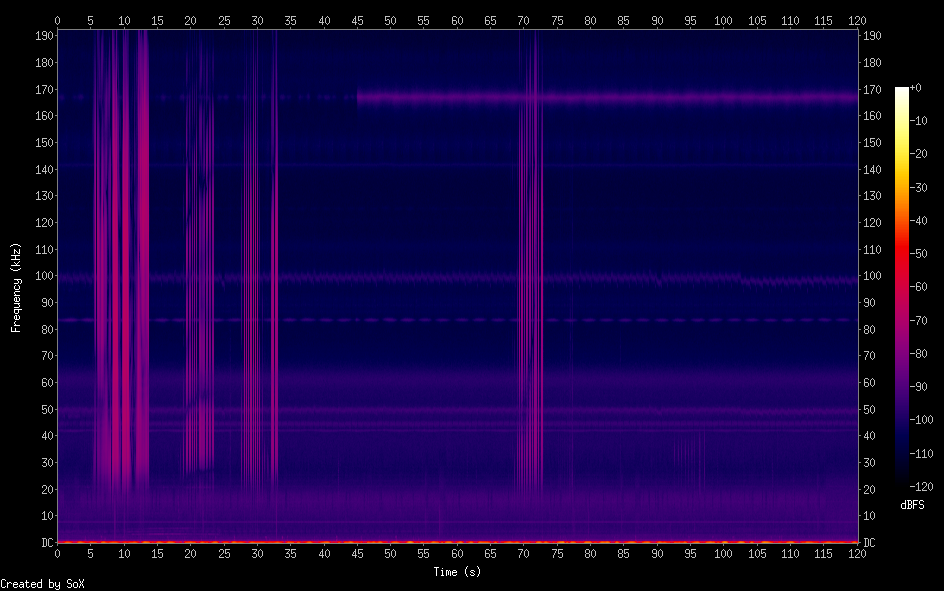Click where the 167 kHz tone begins
Screen dimensions: 944x591
coord(359,98)
